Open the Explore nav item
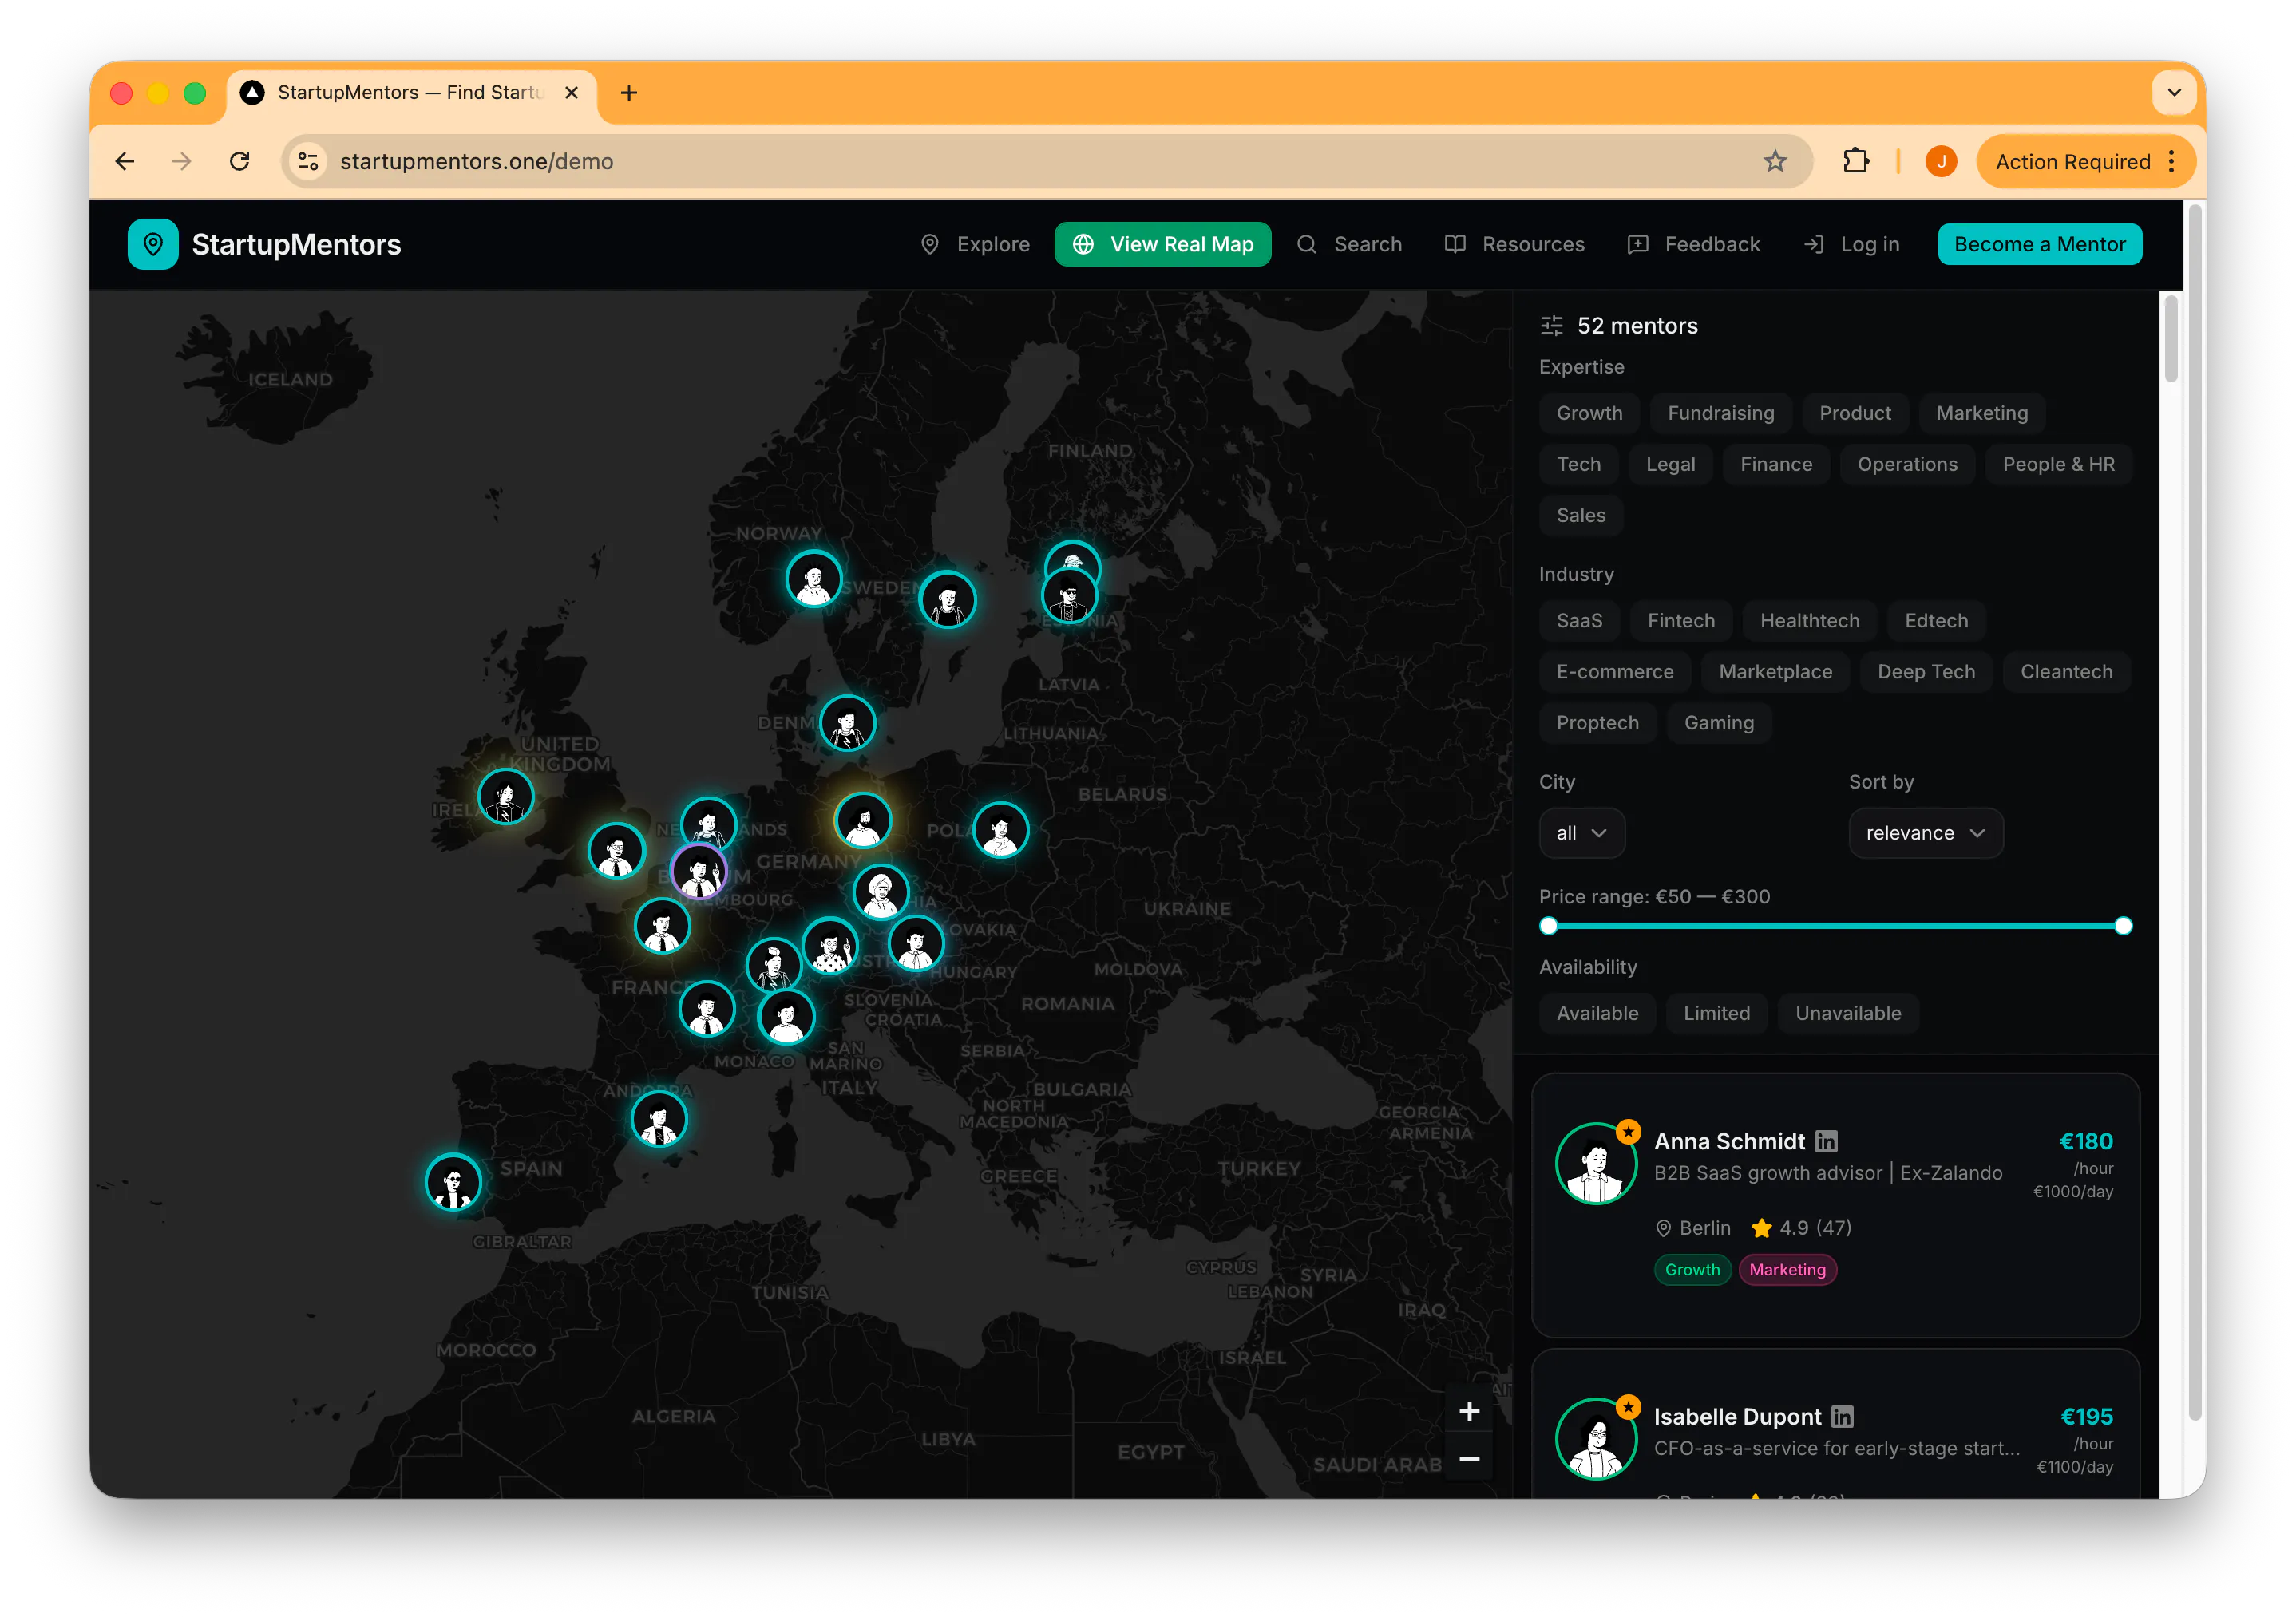2296x1617 pixels. (974, 244)
